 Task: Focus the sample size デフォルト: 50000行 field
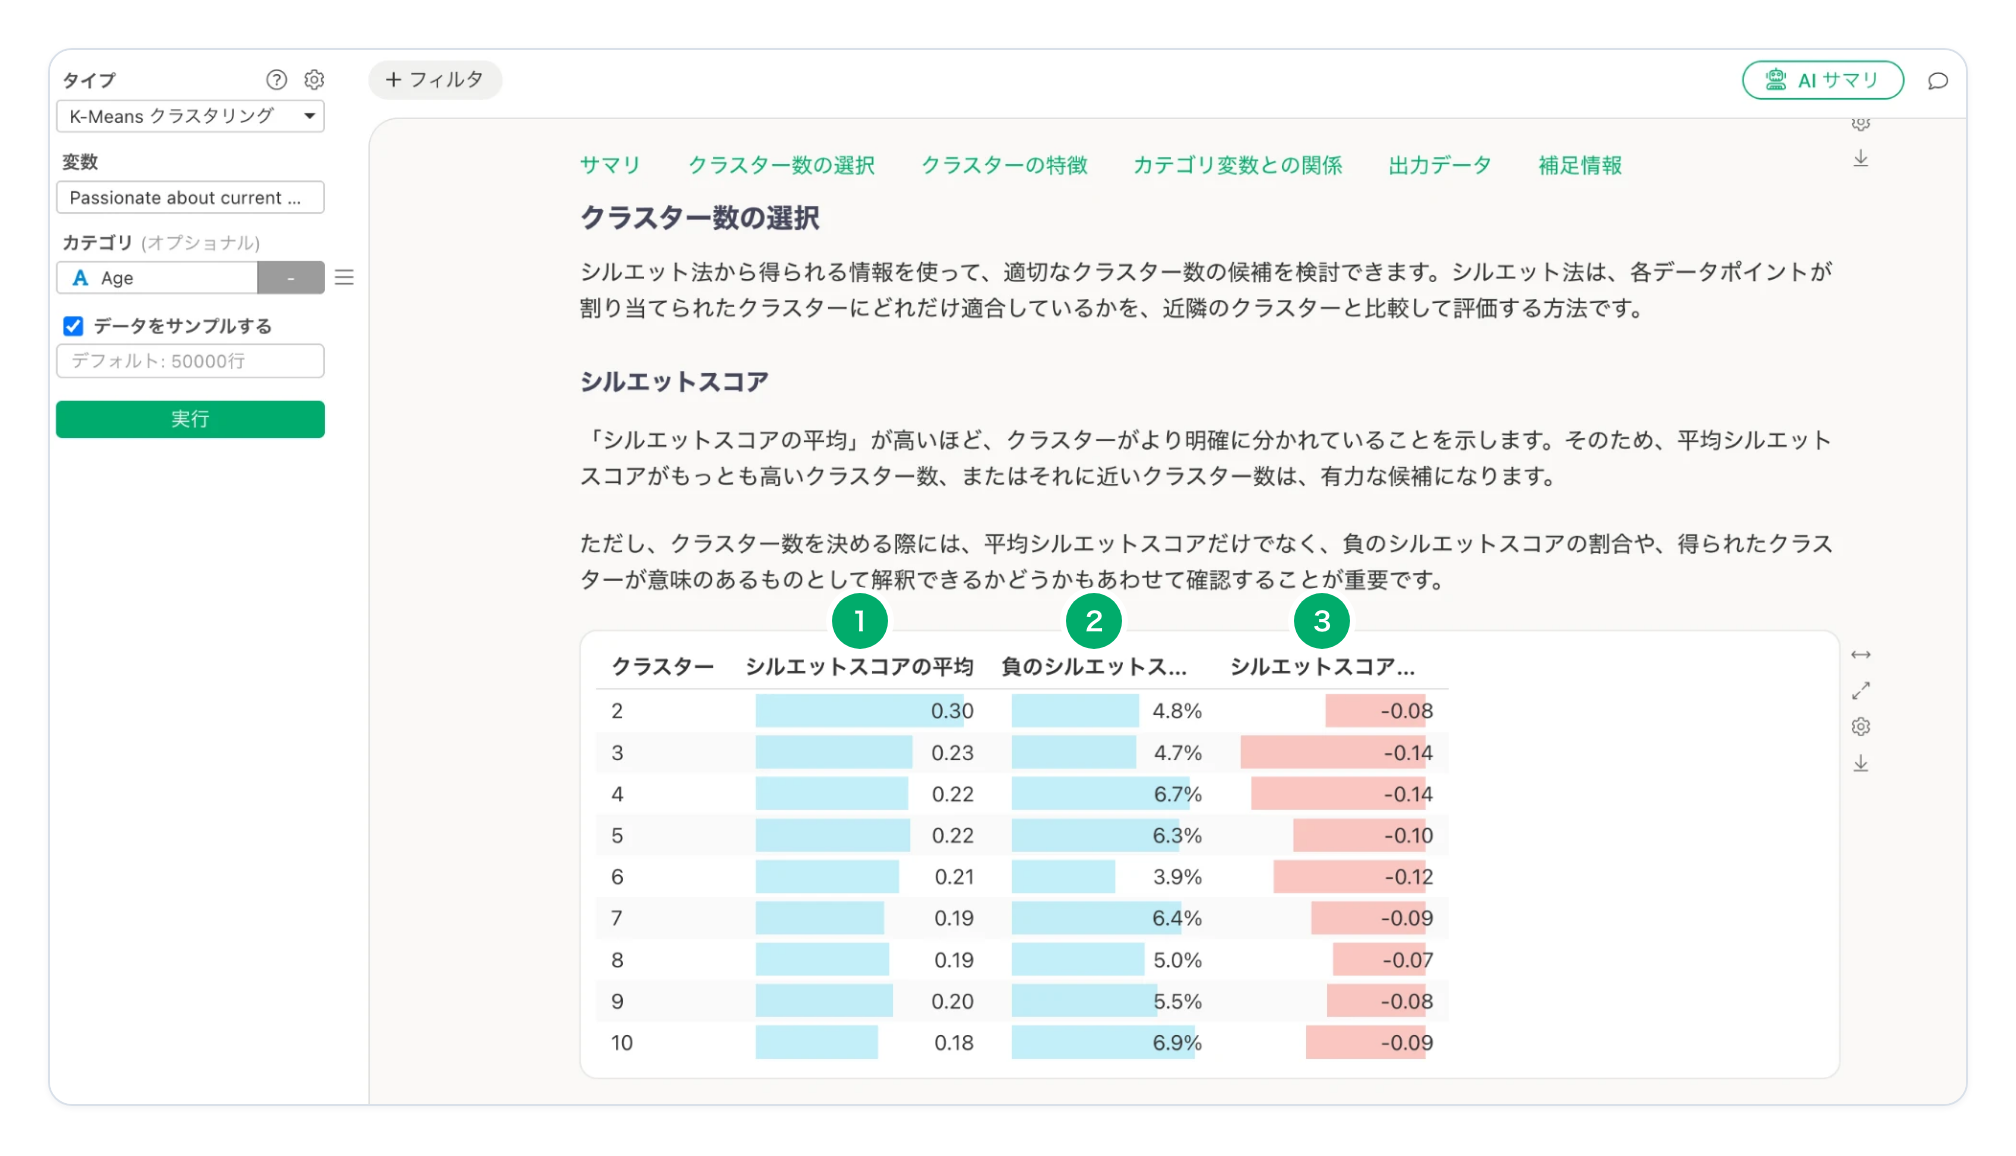pos(190,361)
